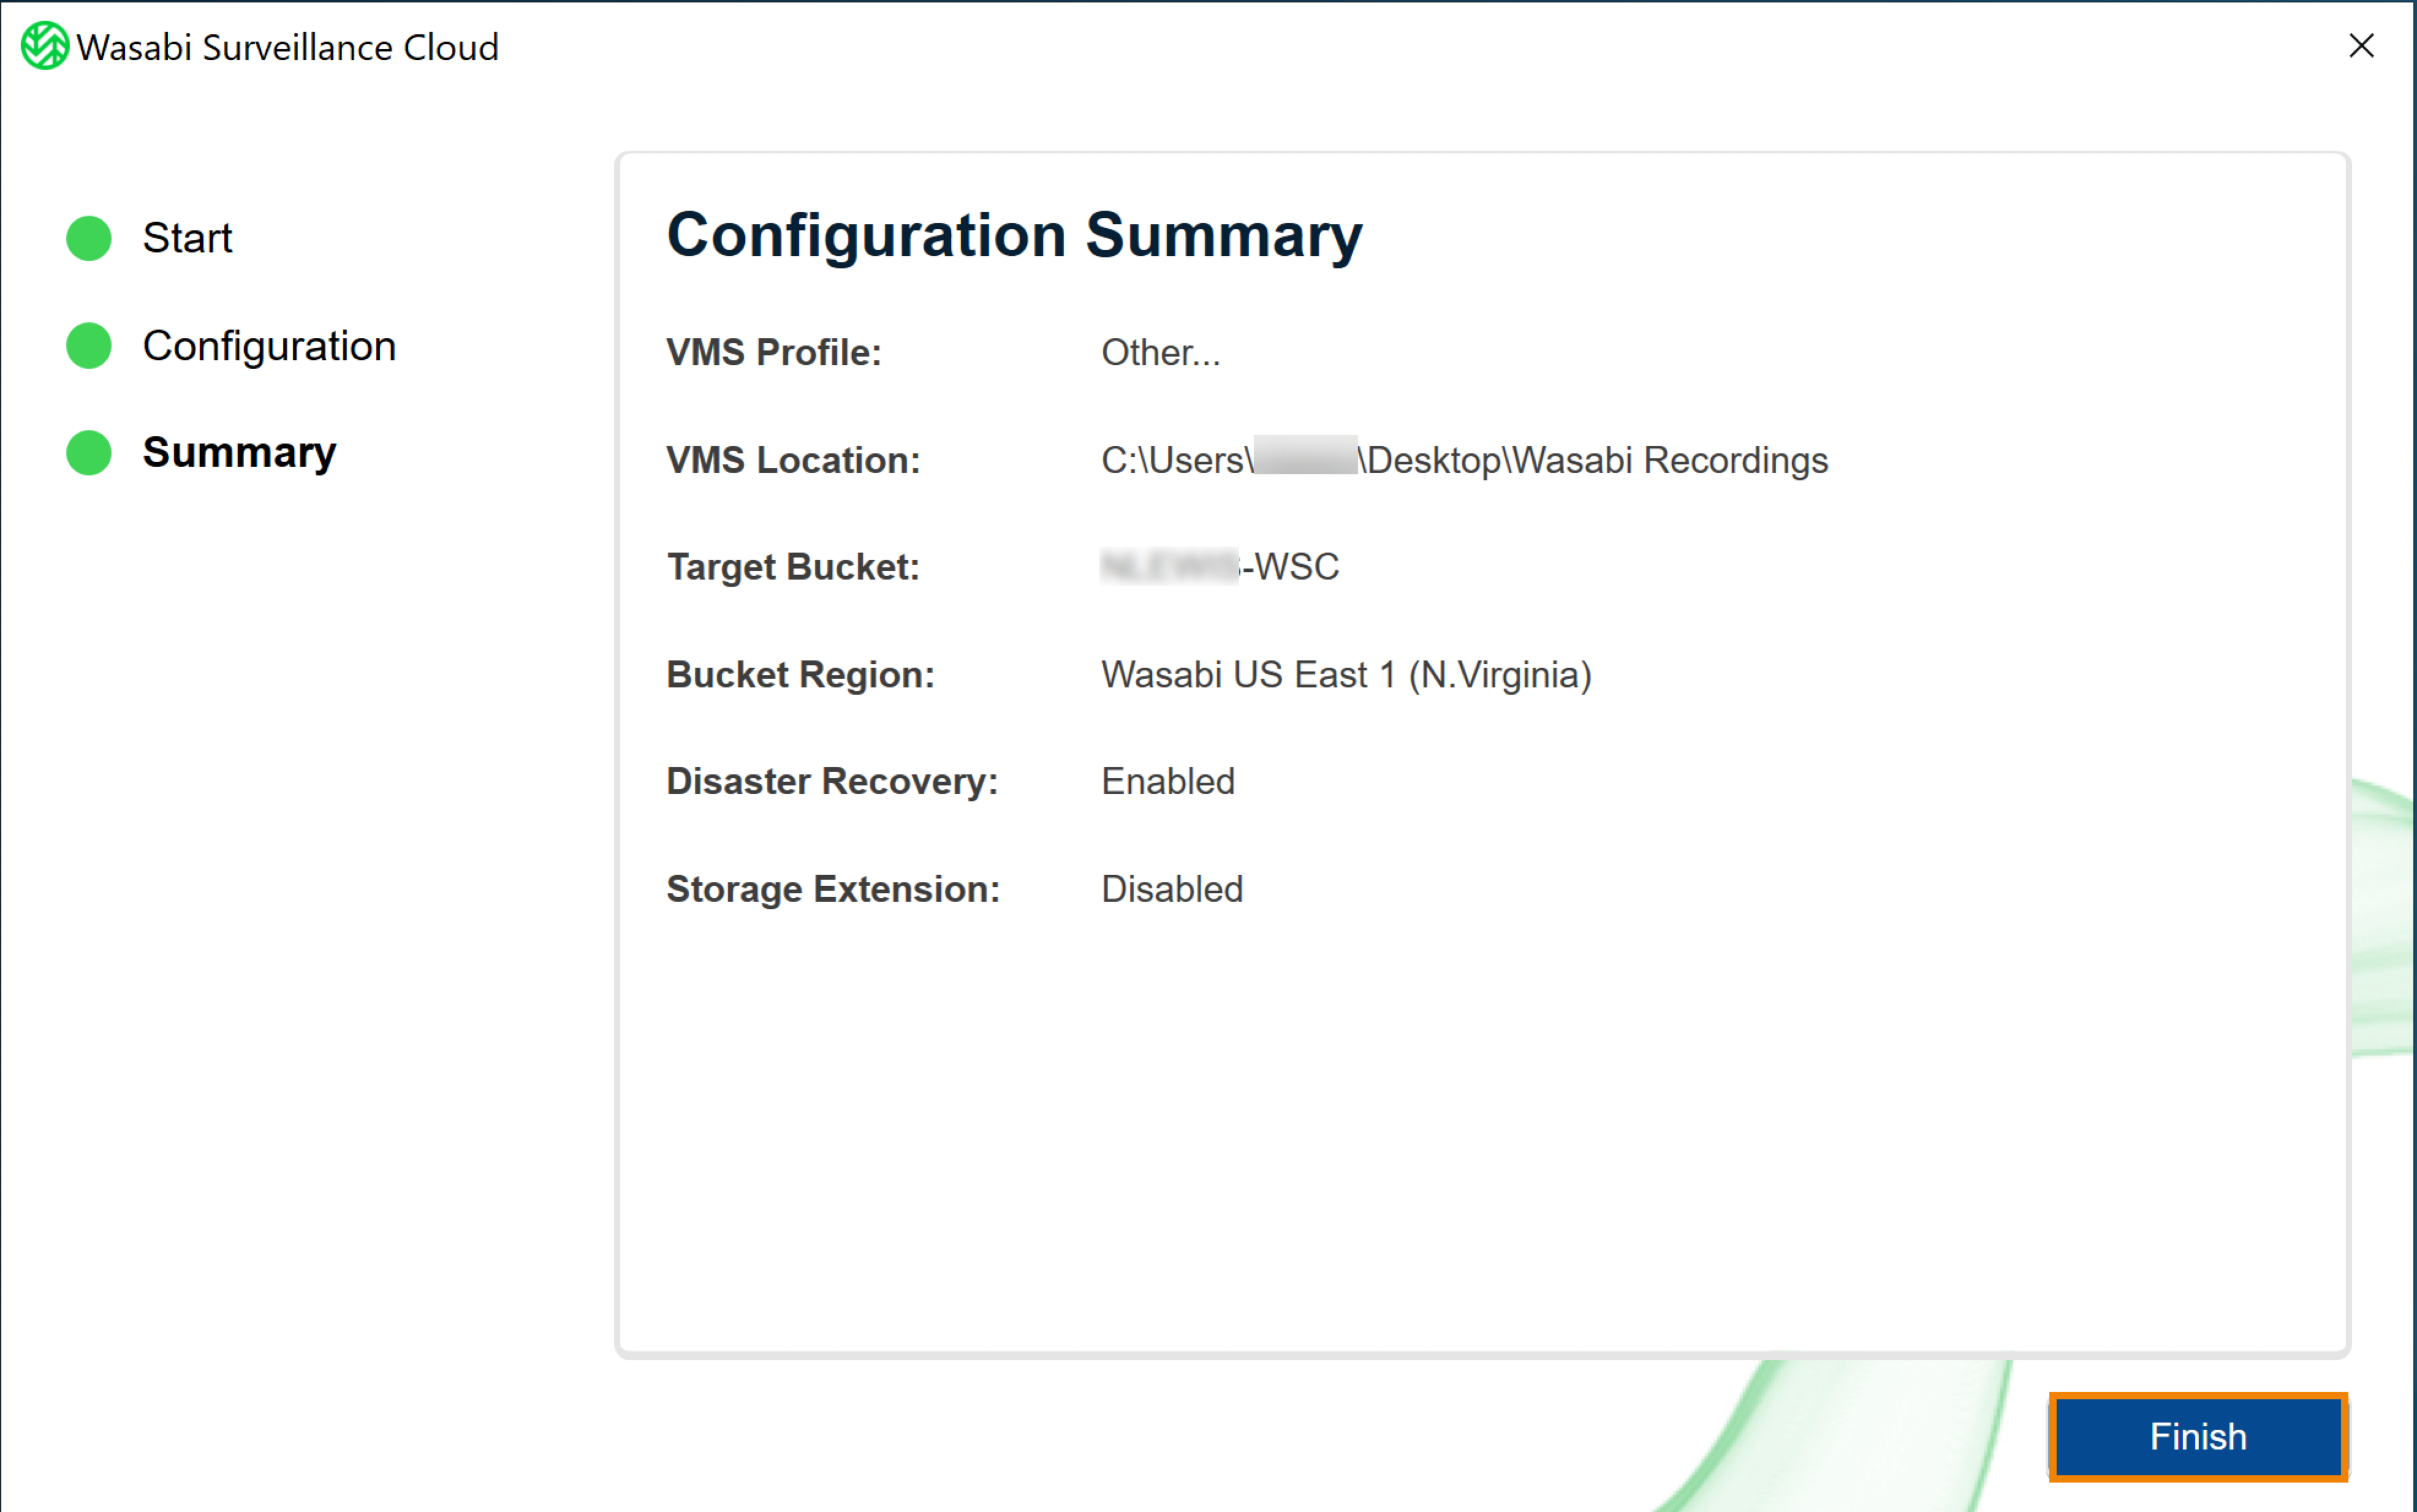Click the Storage Extension label
This screenshot has height=1512, width=2417.
click(834, 889)
